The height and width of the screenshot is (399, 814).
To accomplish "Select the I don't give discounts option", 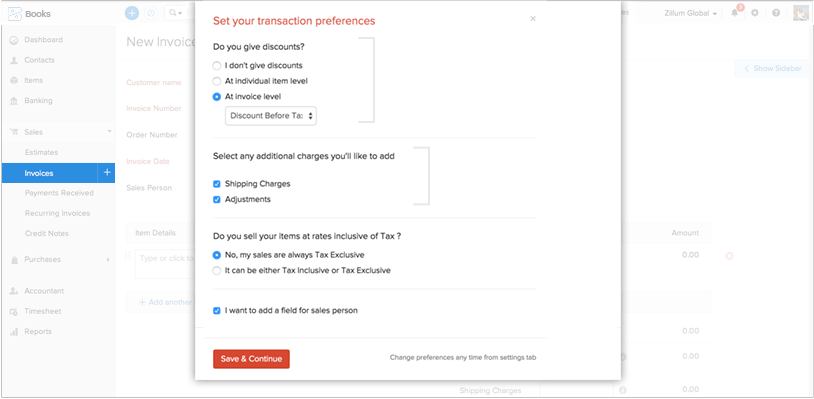I will (257, 66).
